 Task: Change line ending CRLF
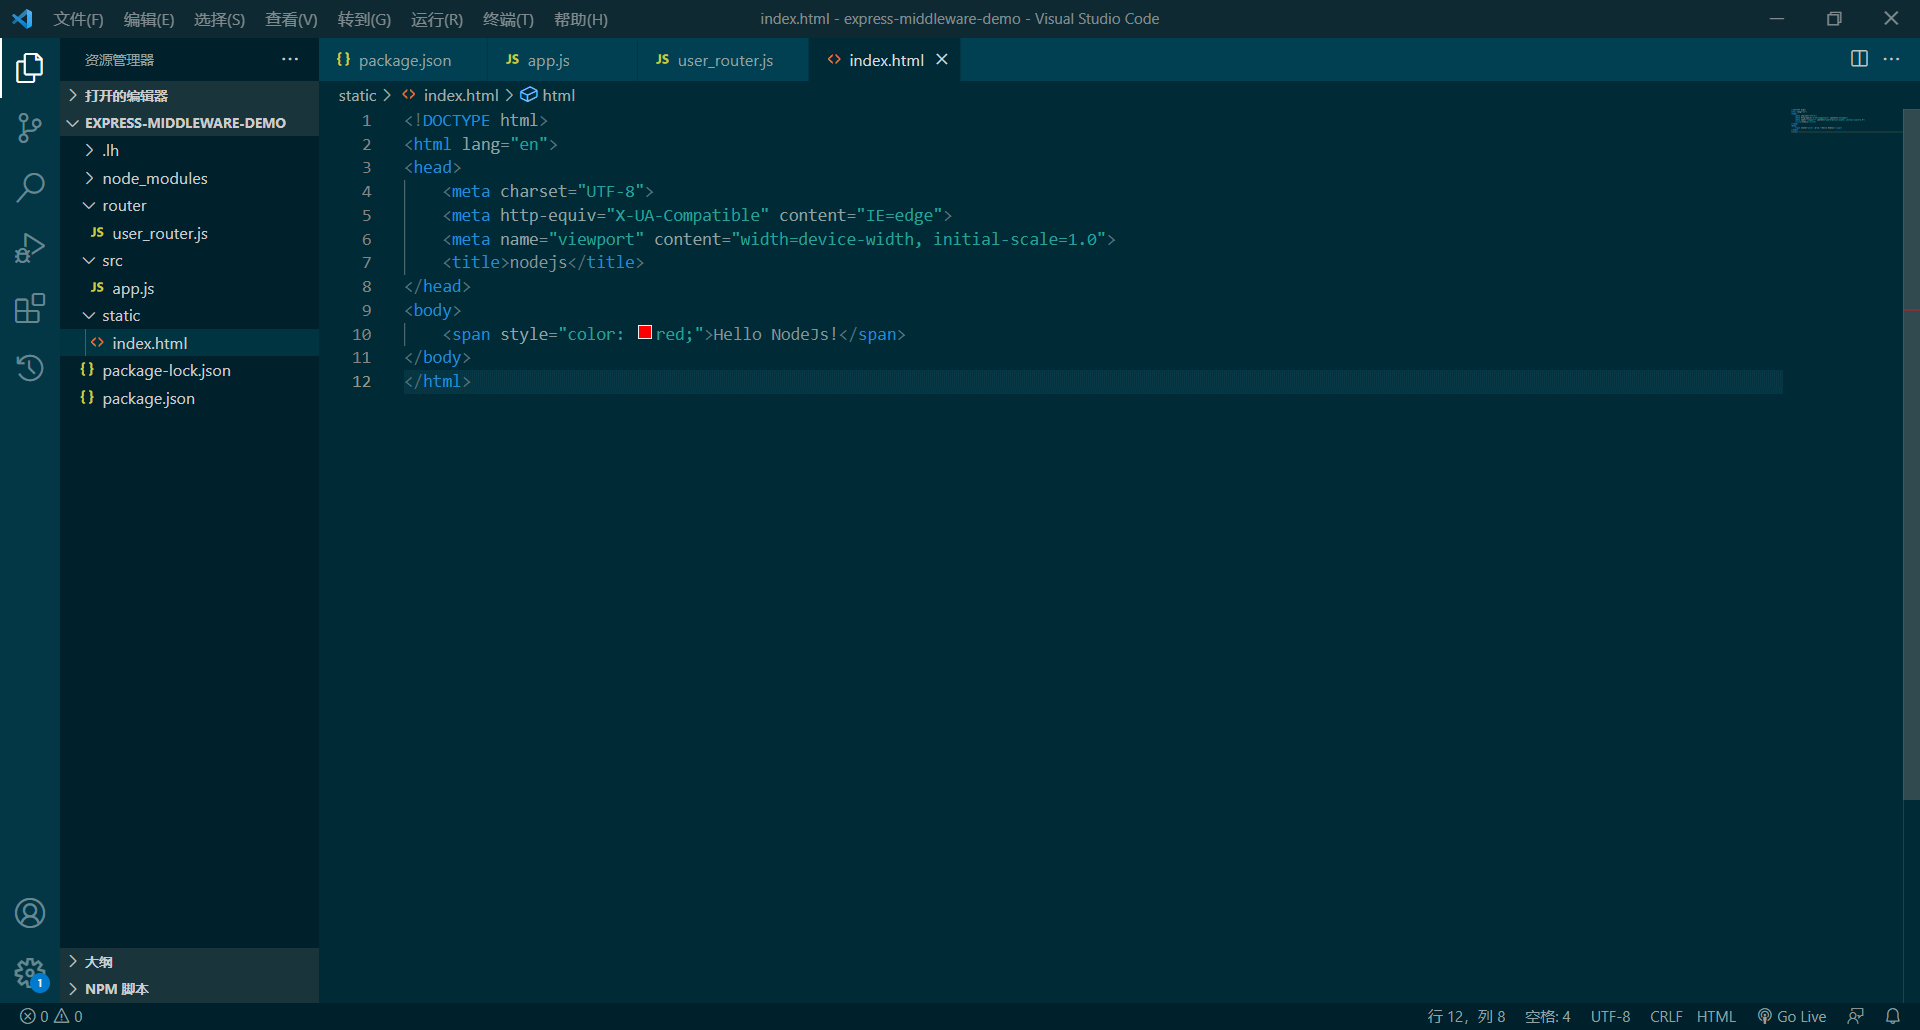pos(1666,1016)
